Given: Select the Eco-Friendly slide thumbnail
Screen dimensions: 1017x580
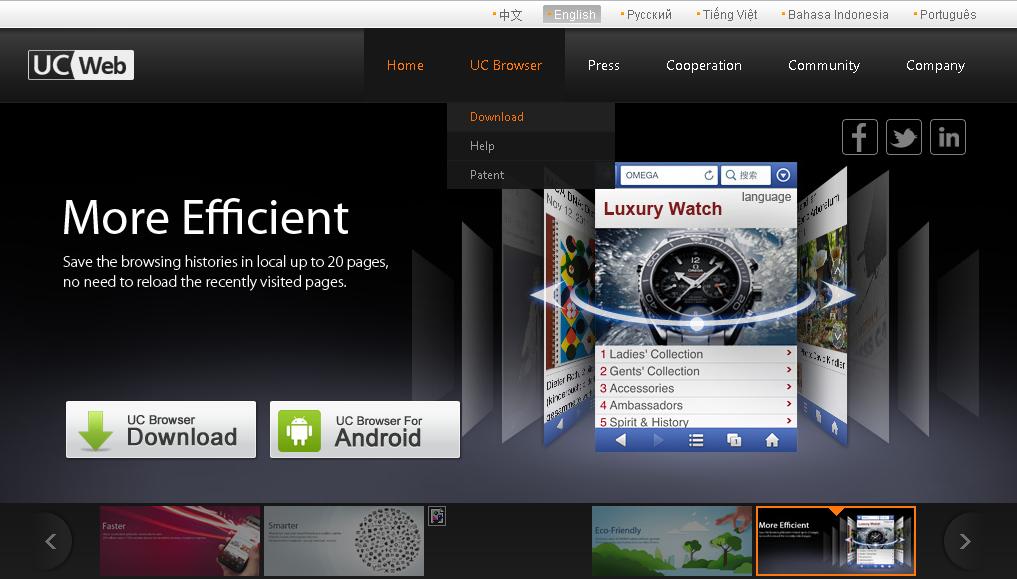Looking at the screenshot, I should [x=672, y=541].
